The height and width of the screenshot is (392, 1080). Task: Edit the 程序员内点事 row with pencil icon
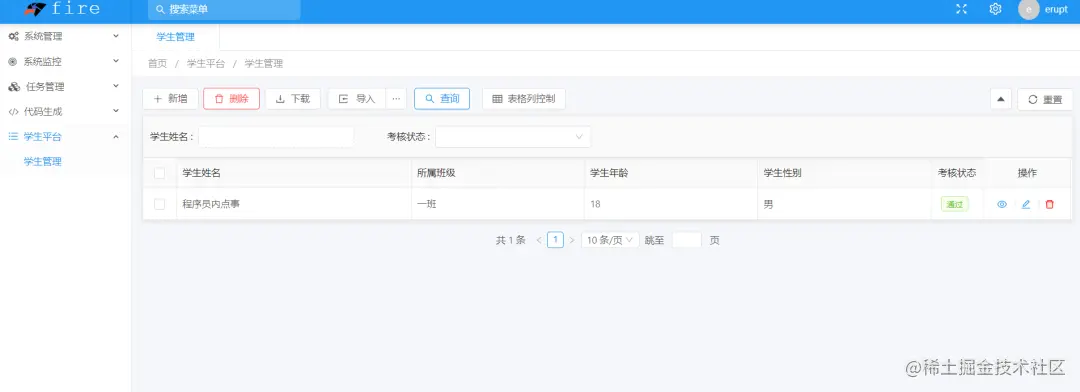1026,205
